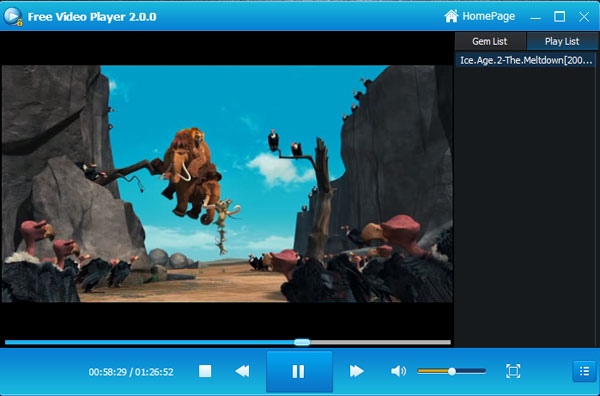Maximize the Free Video Player window

559,16
